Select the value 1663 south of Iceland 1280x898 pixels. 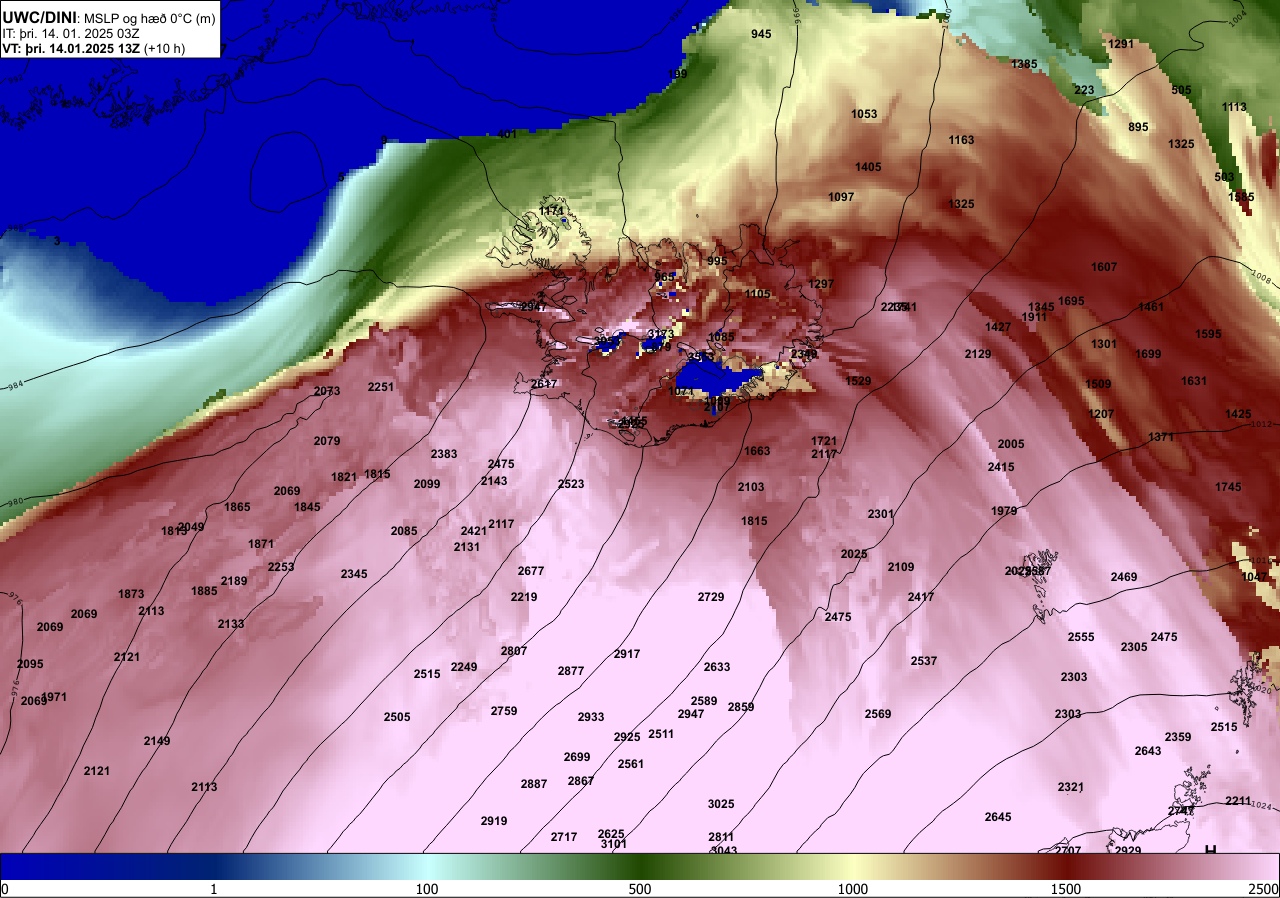pos(757,451)
